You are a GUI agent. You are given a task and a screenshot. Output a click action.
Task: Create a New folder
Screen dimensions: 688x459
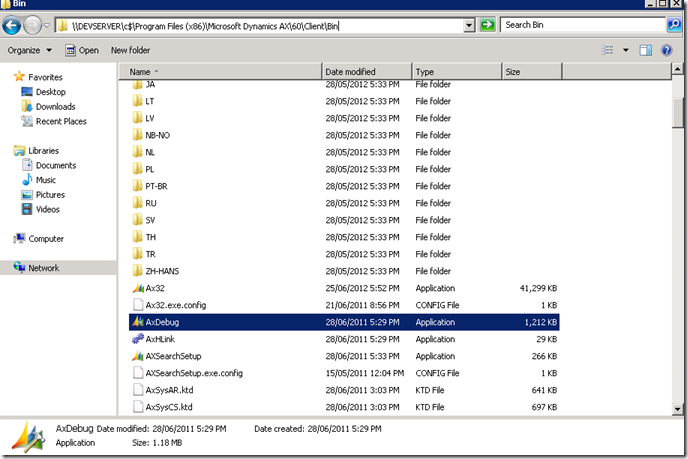click(x=130, y=50)
